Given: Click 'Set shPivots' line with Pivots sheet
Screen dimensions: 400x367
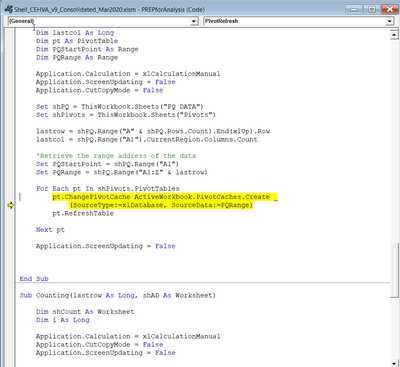Looking at the screenshot, I should [126, 115].
